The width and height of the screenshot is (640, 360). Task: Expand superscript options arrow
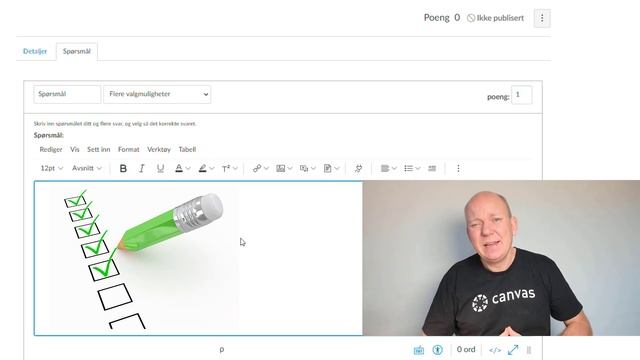point(235,168)
